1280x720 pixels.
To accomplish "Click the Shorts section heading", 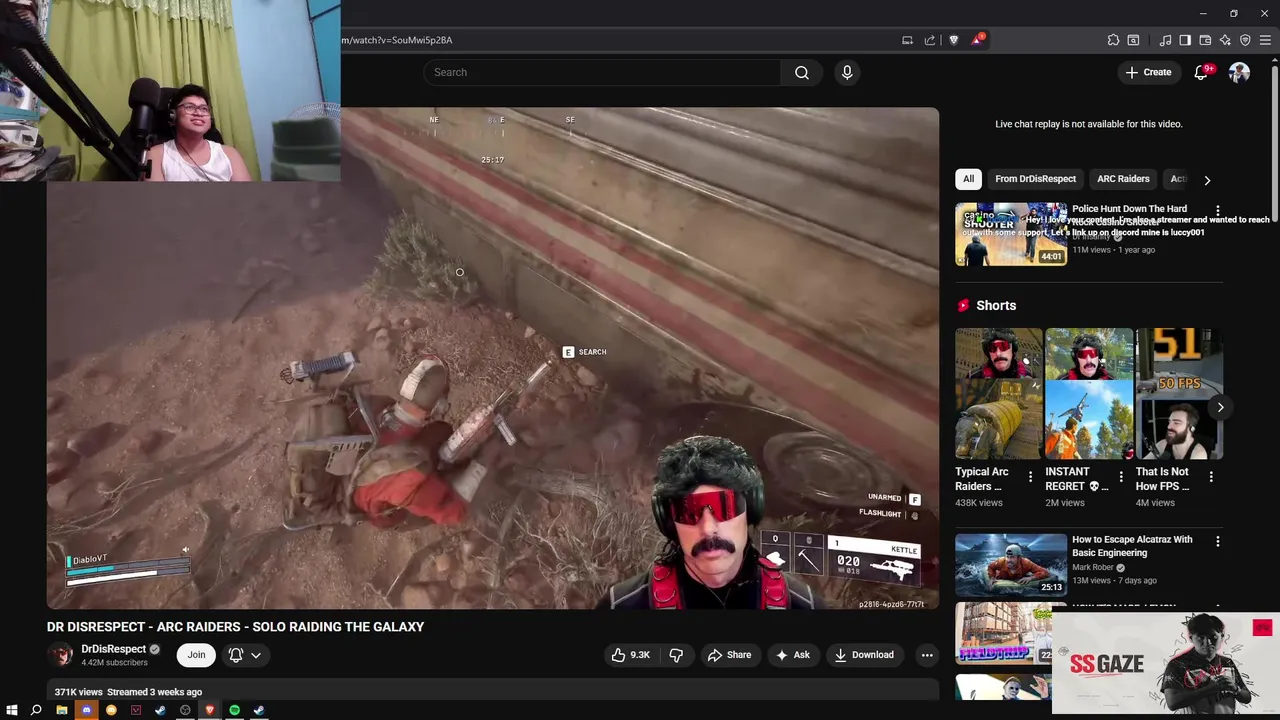I will coord(996,305).
